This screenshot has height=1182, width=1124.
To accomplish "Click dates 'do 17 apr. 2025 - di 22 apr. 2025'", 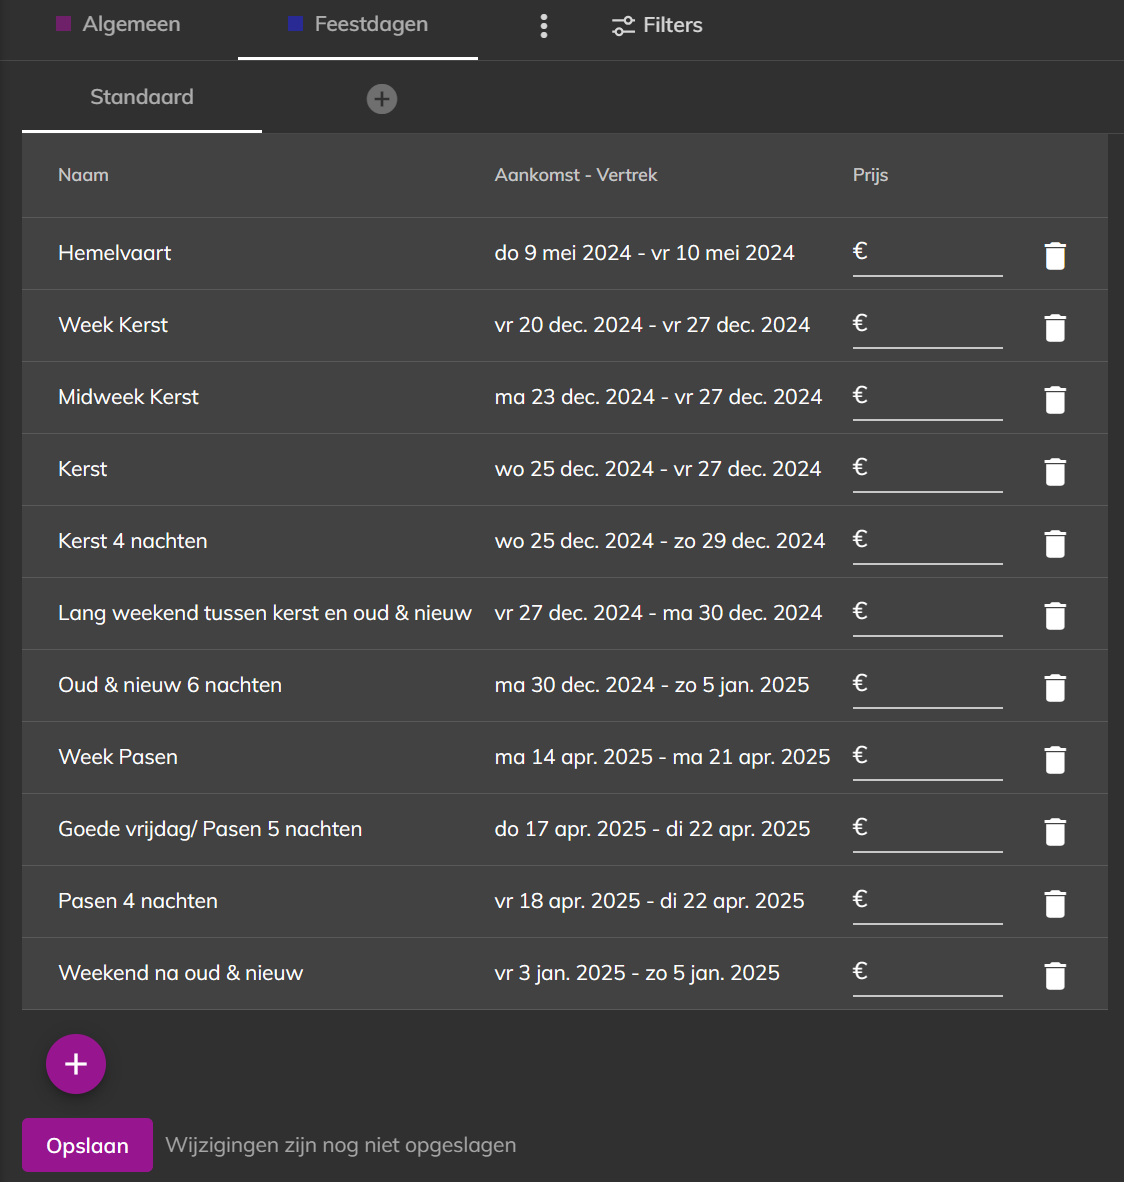I will 652,829.
